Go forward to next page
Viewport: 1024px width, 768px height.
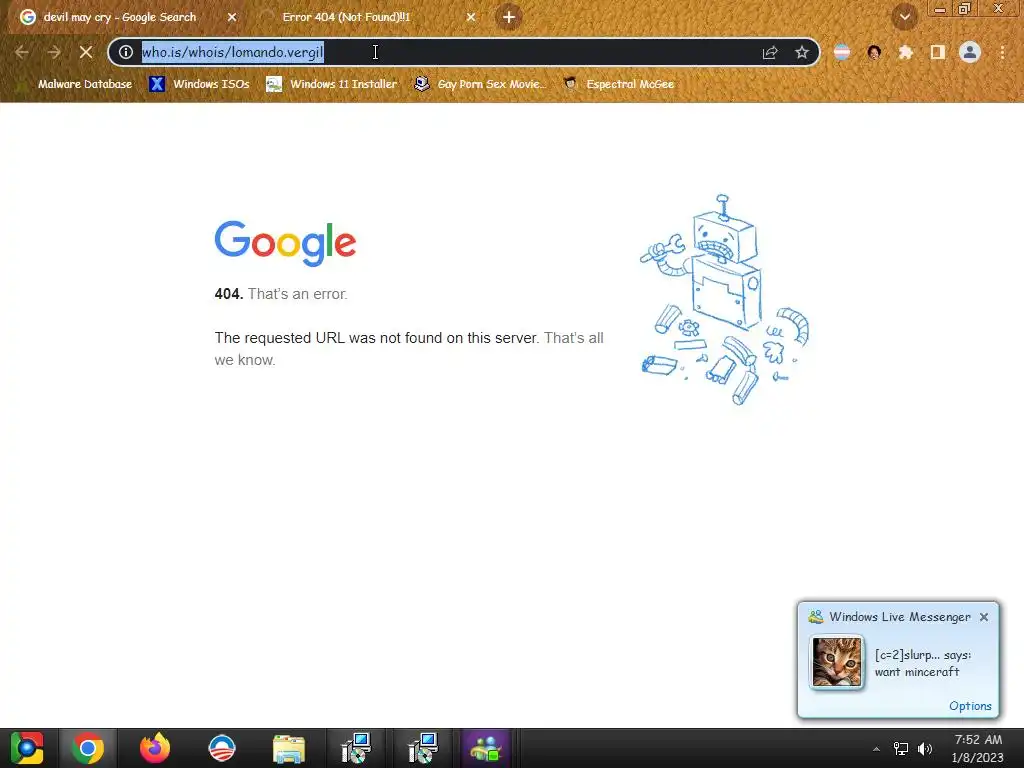pyautogui.click(x=54, y=52)
